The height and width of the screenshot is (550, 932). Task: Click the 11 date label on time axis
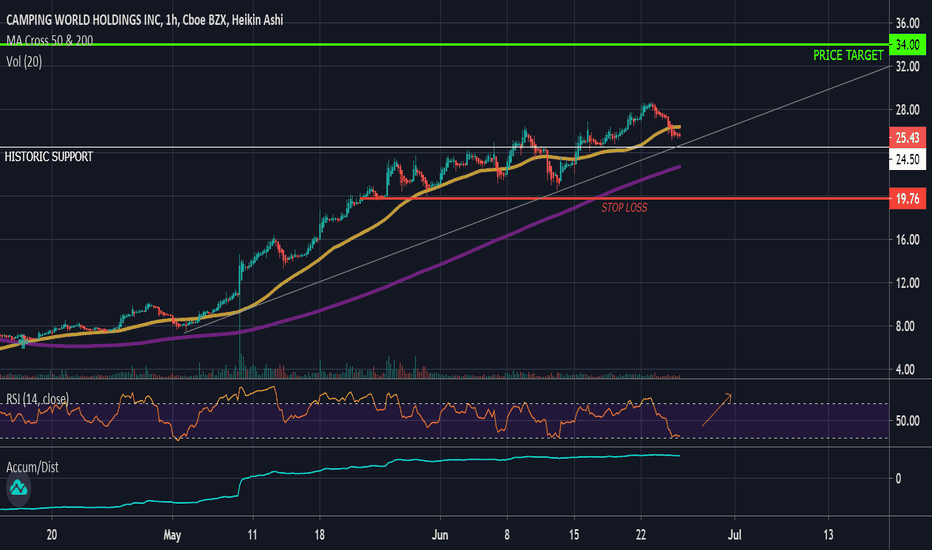[x=252, y=535]
